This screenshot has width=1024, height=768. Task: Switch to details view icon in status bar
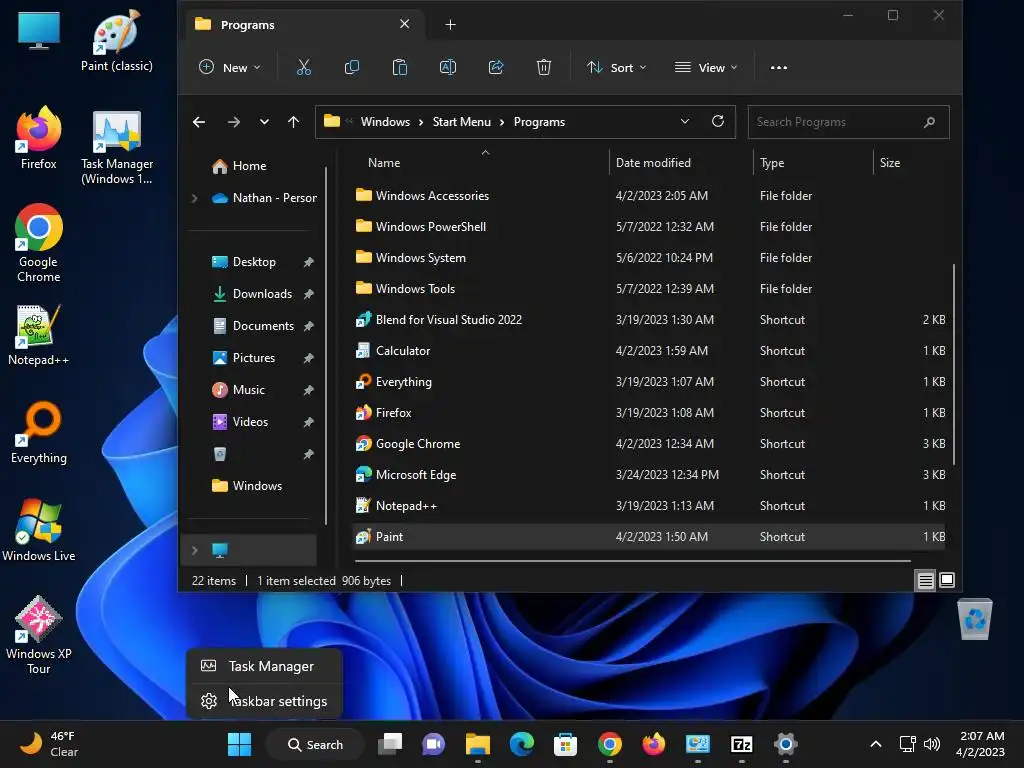(x=925, y=580)
